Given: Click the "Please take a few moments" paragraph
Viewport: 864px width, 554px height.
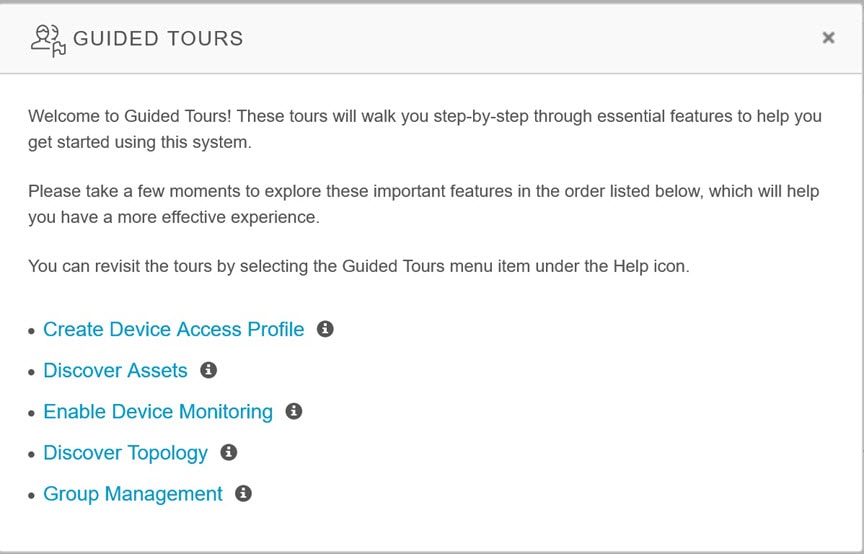Looking at the screenshot, I should (424, 204).
